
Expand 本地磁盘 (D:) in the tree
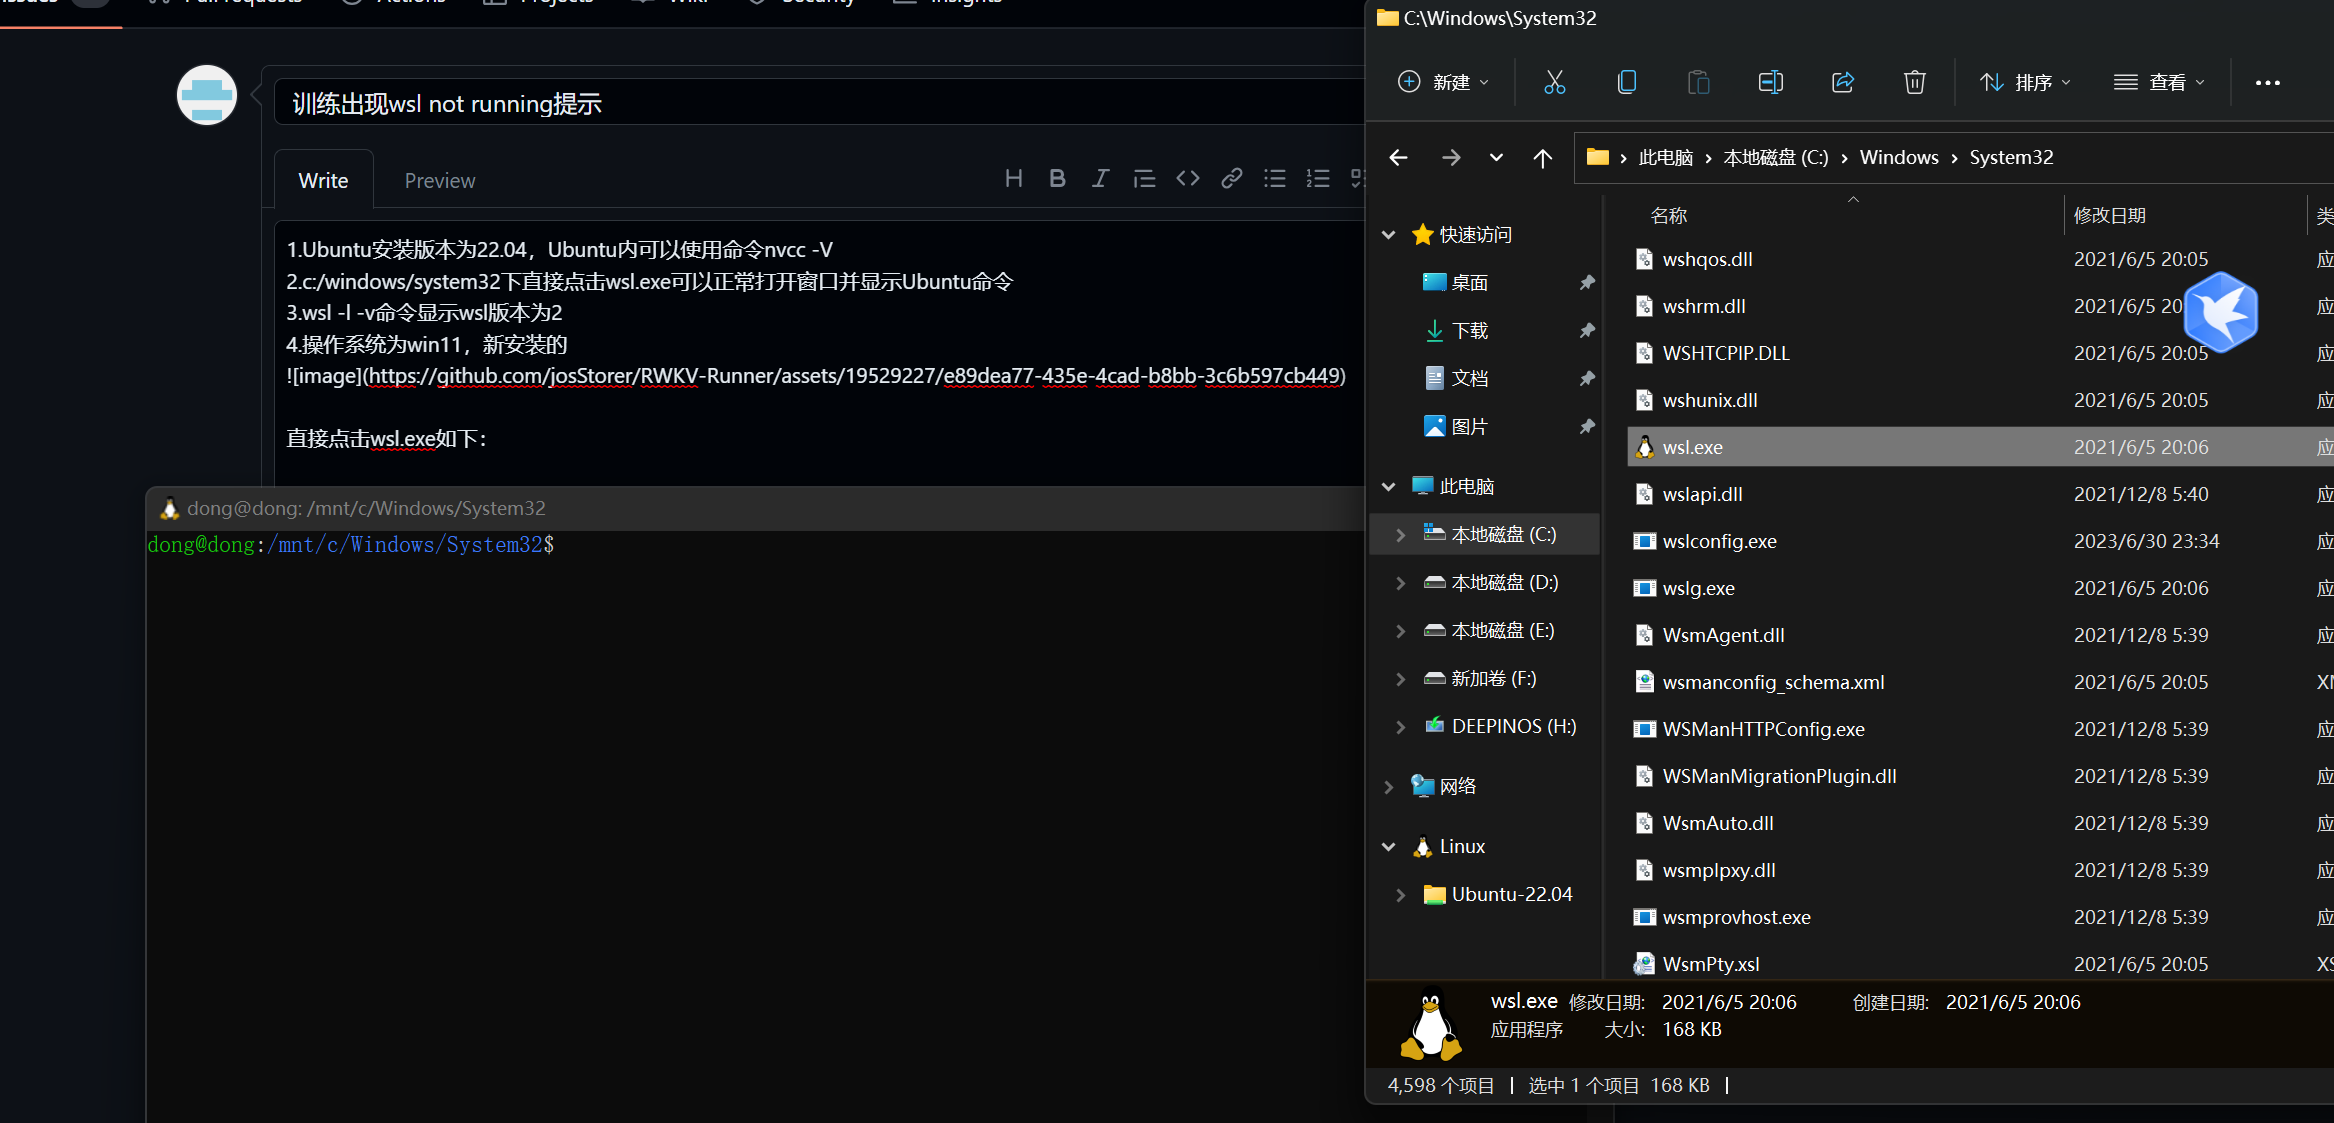coord(1399,582)
